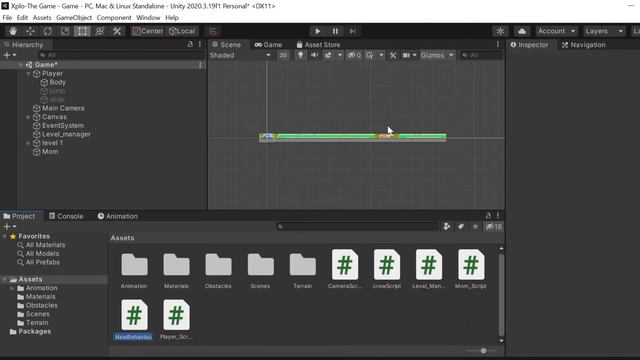Image resolution: width=640 pixels, height=360 pixels.
Task: Switch to the Asset Store tab
Action: coord(318,44)
